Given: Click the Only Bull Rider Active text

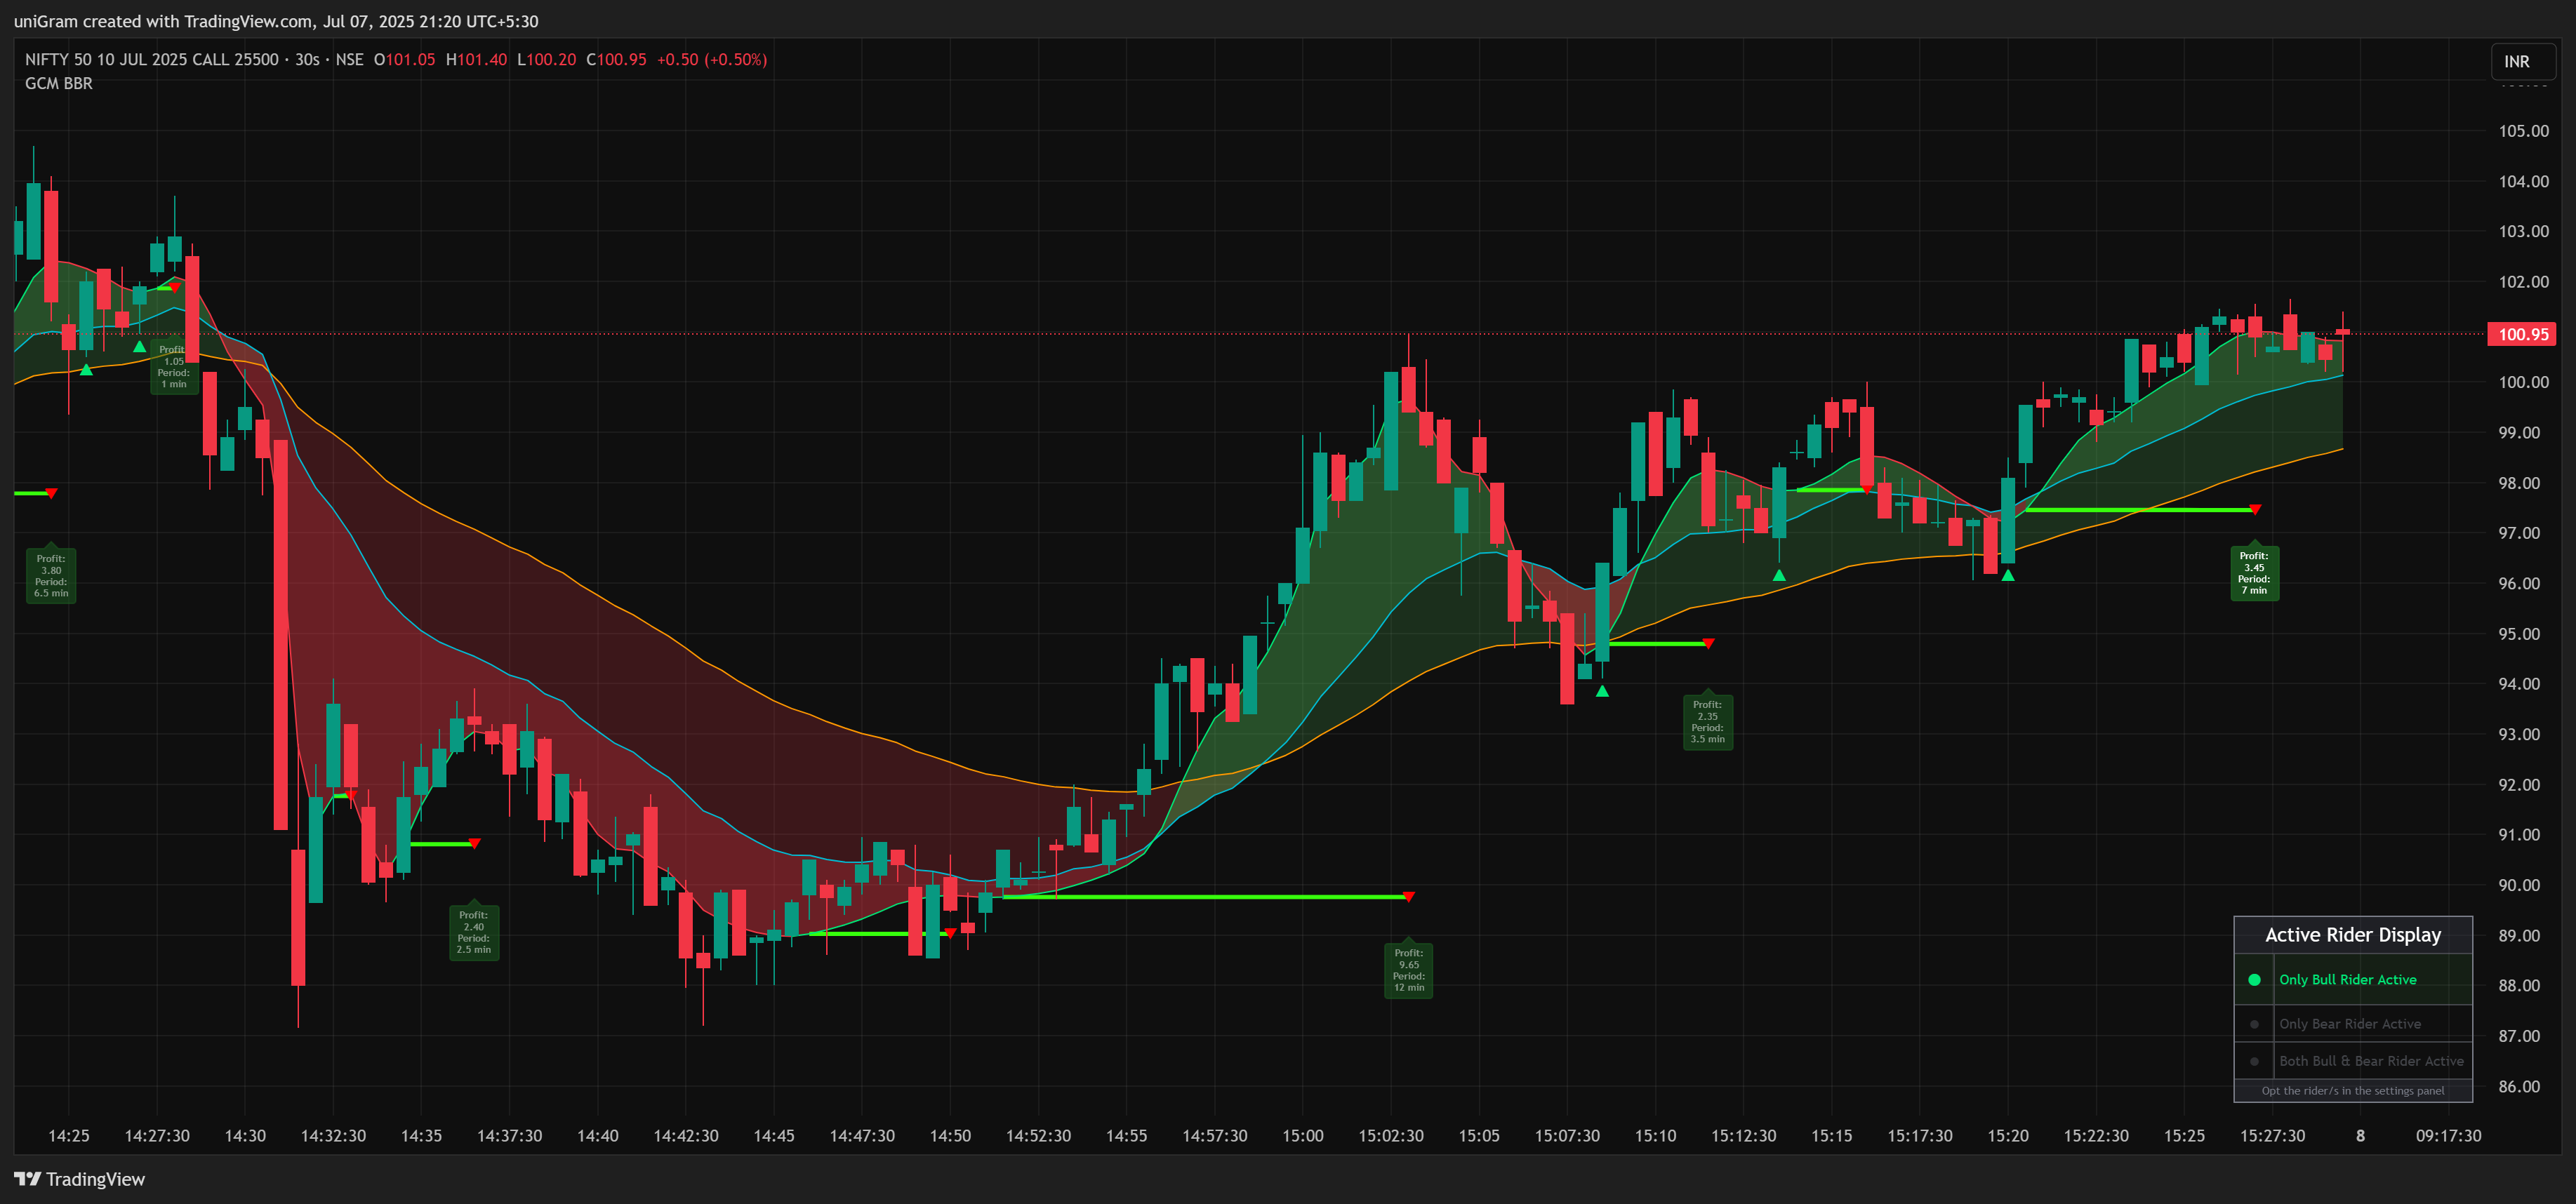Looking at the screenshot, I should click(2347, 980).
